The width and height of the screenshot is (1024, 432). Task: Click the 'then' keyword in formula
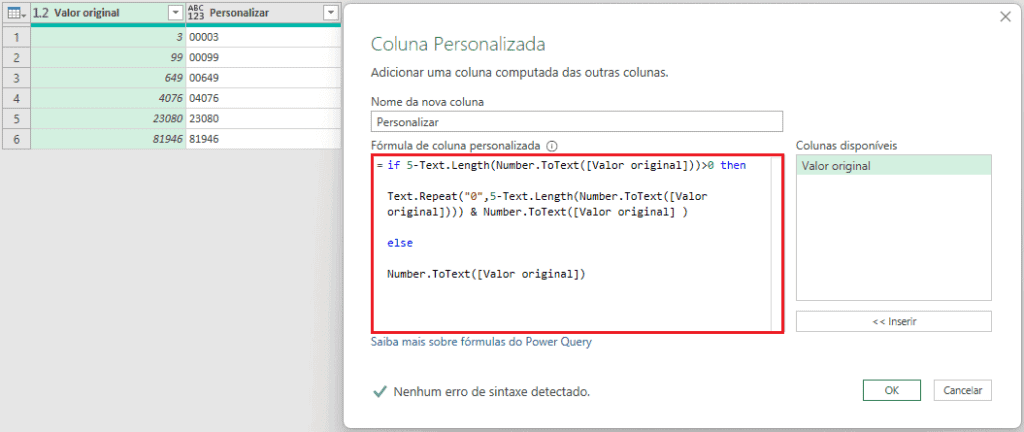(x=733, y=166)
